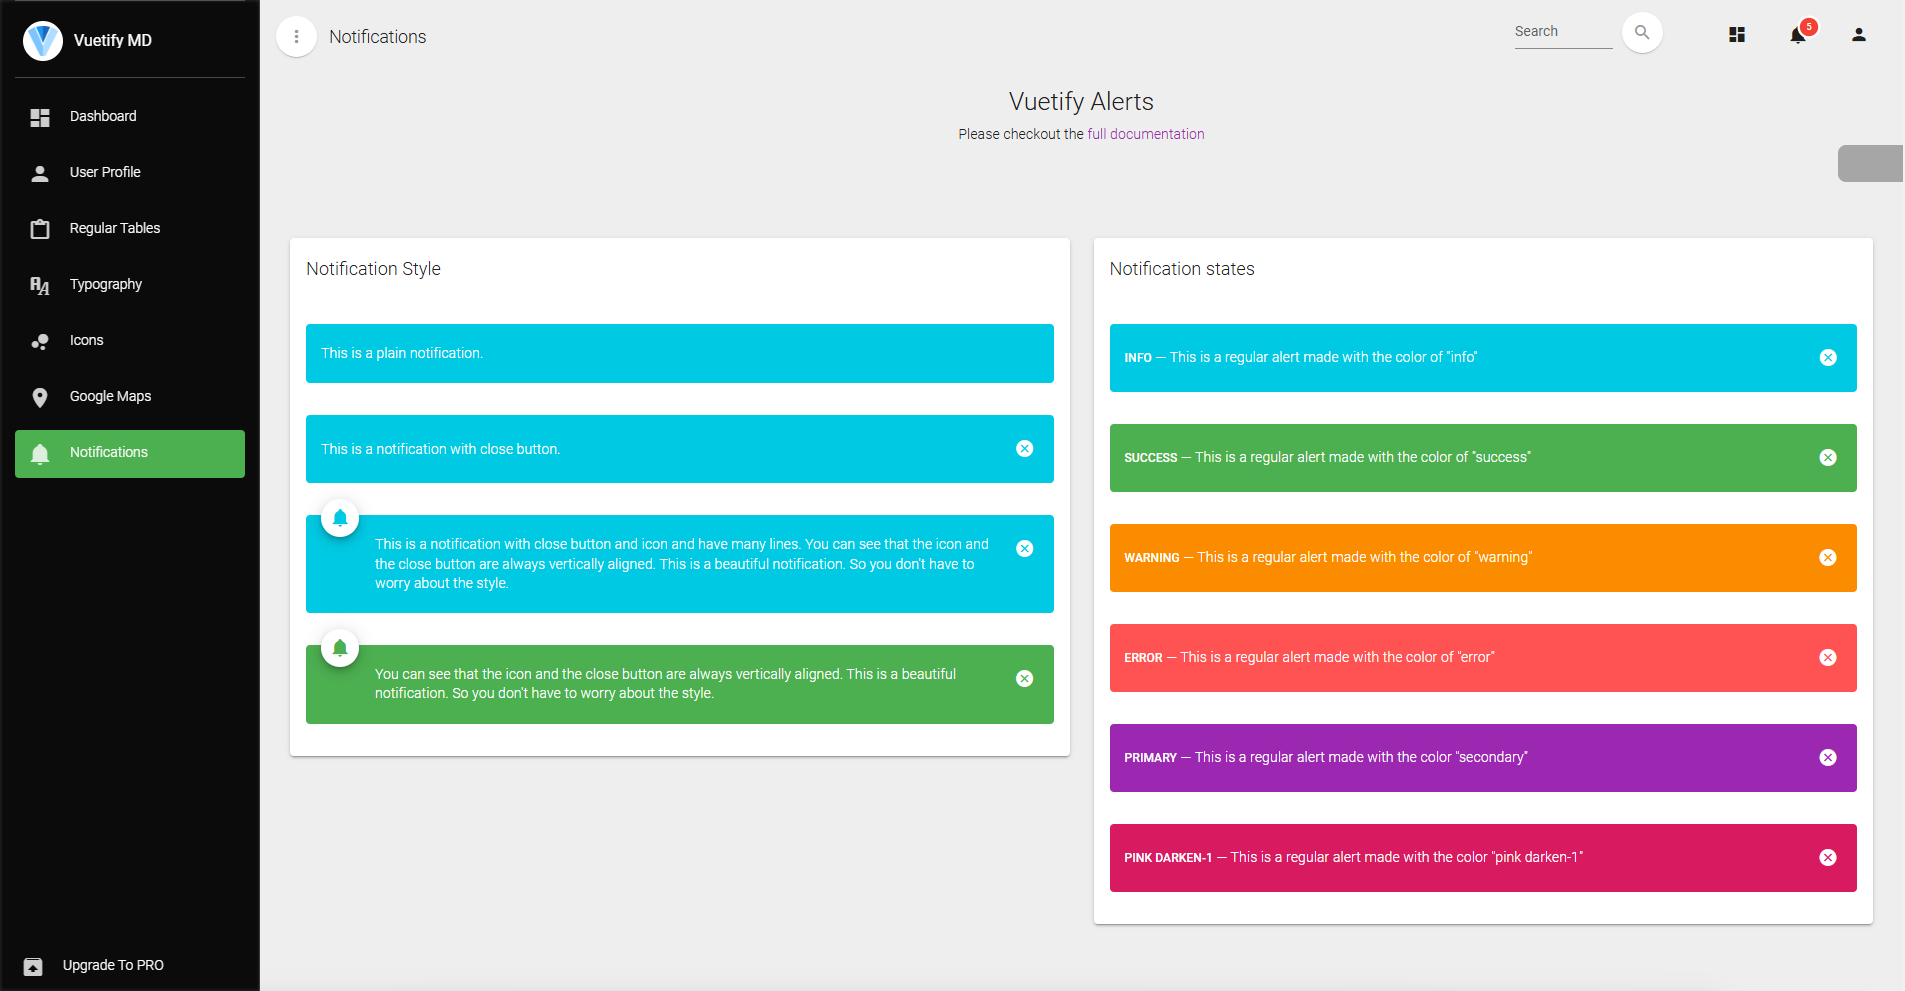Viewport: 1905px width, 991px height.
Task: Open the full documentation link
Action: [1145, 134]
